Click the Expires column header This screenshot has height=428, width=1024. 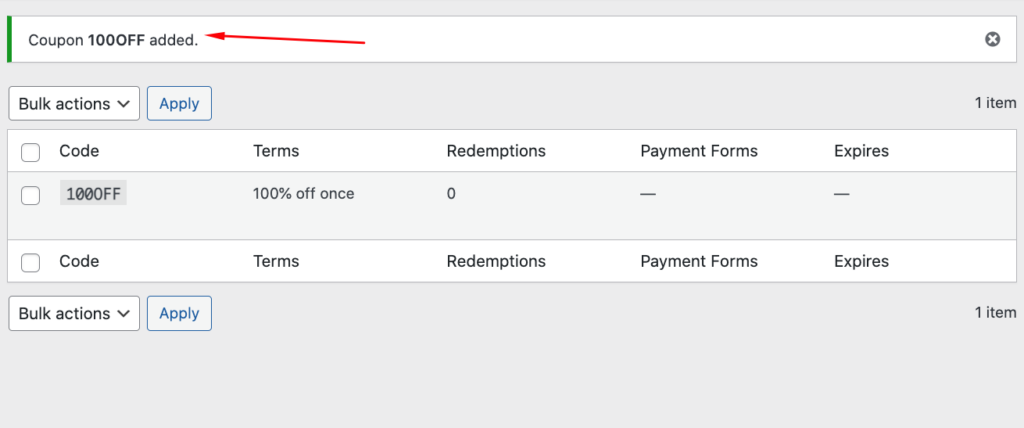(x=861, y=151)
